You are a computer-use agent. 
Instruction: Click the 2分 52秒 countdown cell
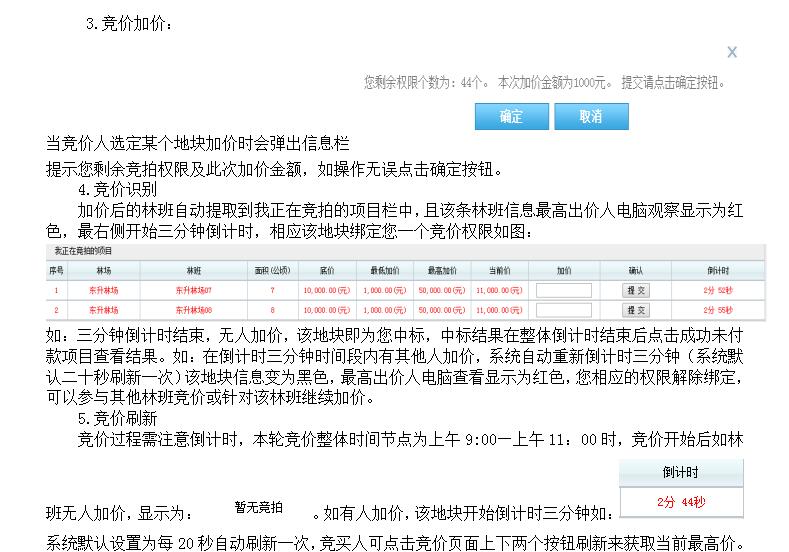click(717, 290)
